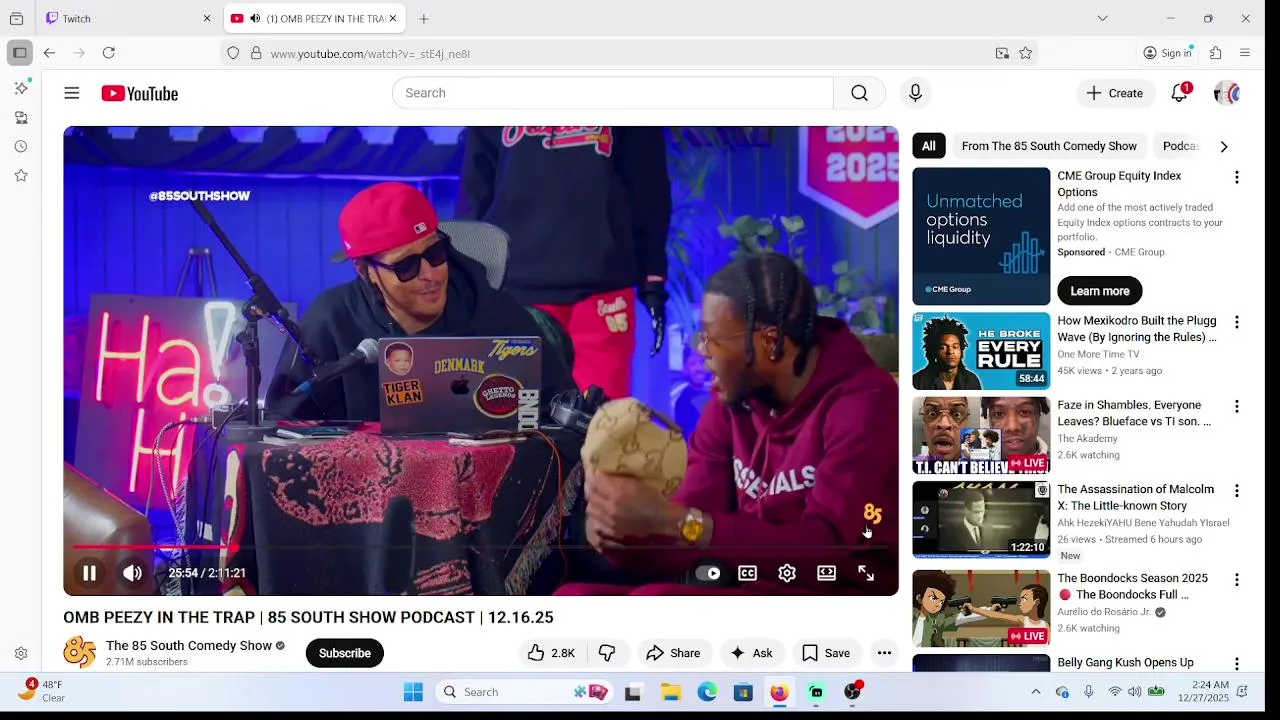The image size is (1280, 720).
Task: Show more filter chips with arrow
Action: (1224, 146)
